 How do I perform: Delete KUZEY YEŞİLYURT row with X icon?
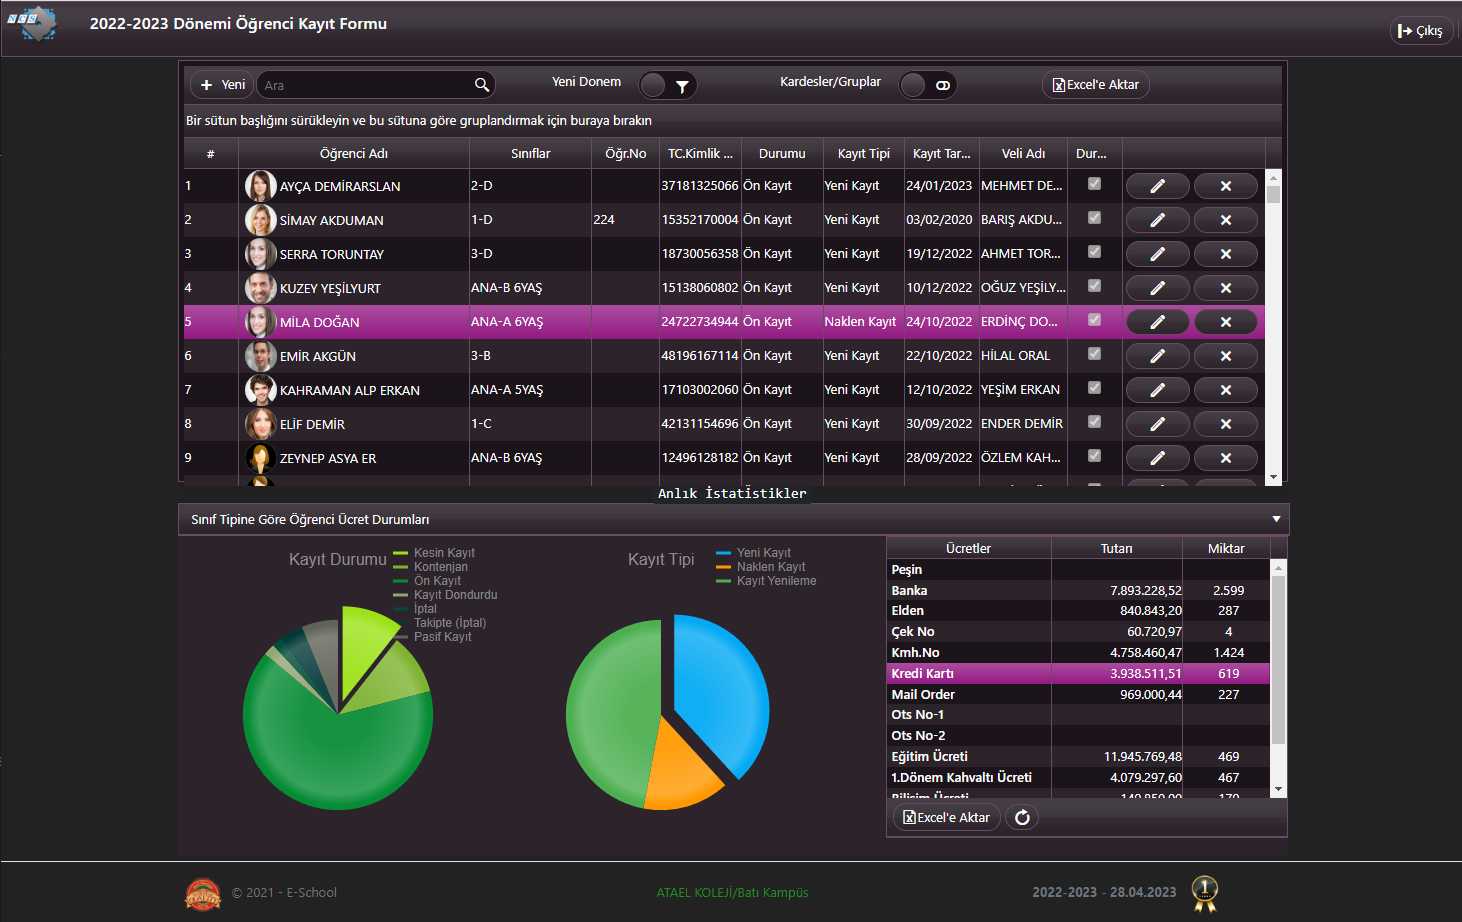pyautogui.click(x=1225, y=288)
